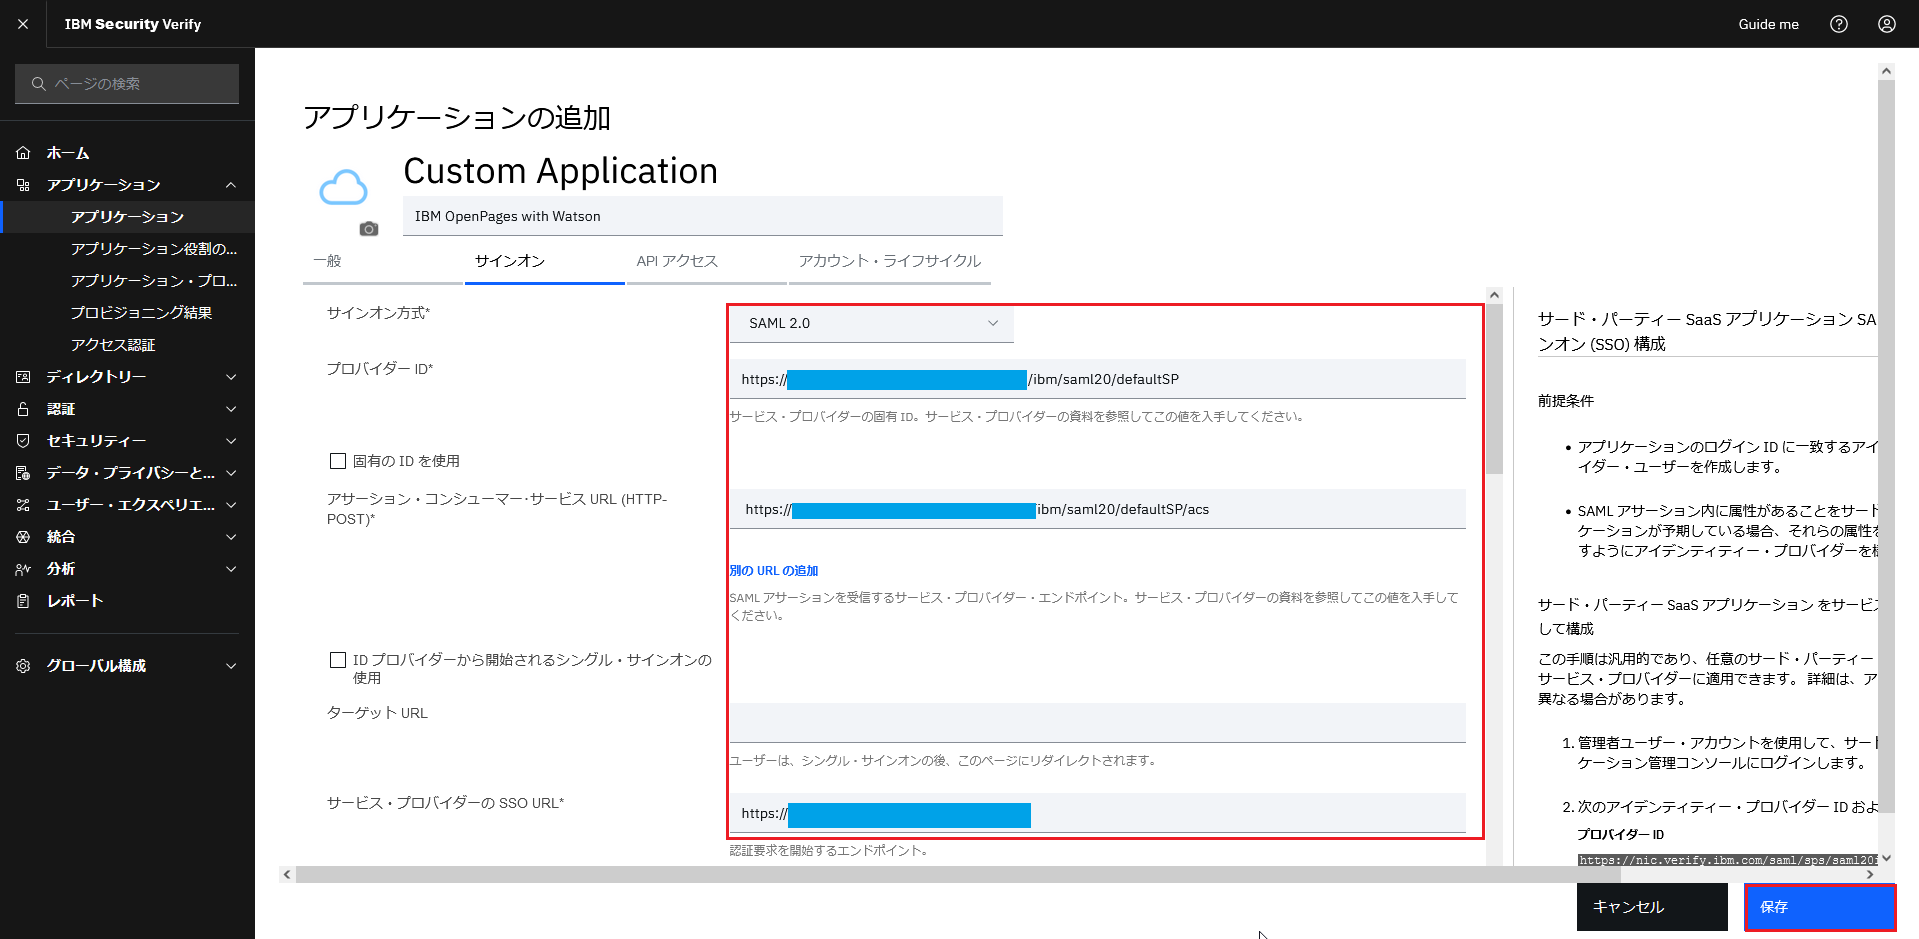The width and height of the screenshot is (1919, 939).
Task: Click the Data privacy icon in the sidebar
Action: 23,473
